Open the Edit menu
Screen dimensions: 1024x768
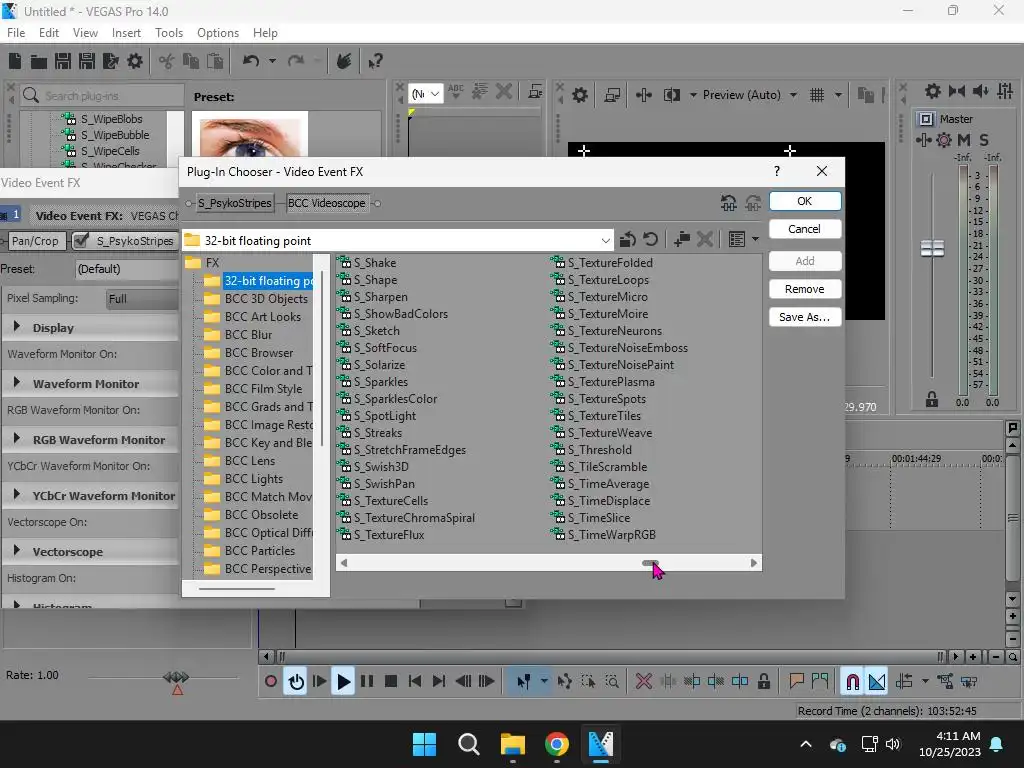pos(49,33)
